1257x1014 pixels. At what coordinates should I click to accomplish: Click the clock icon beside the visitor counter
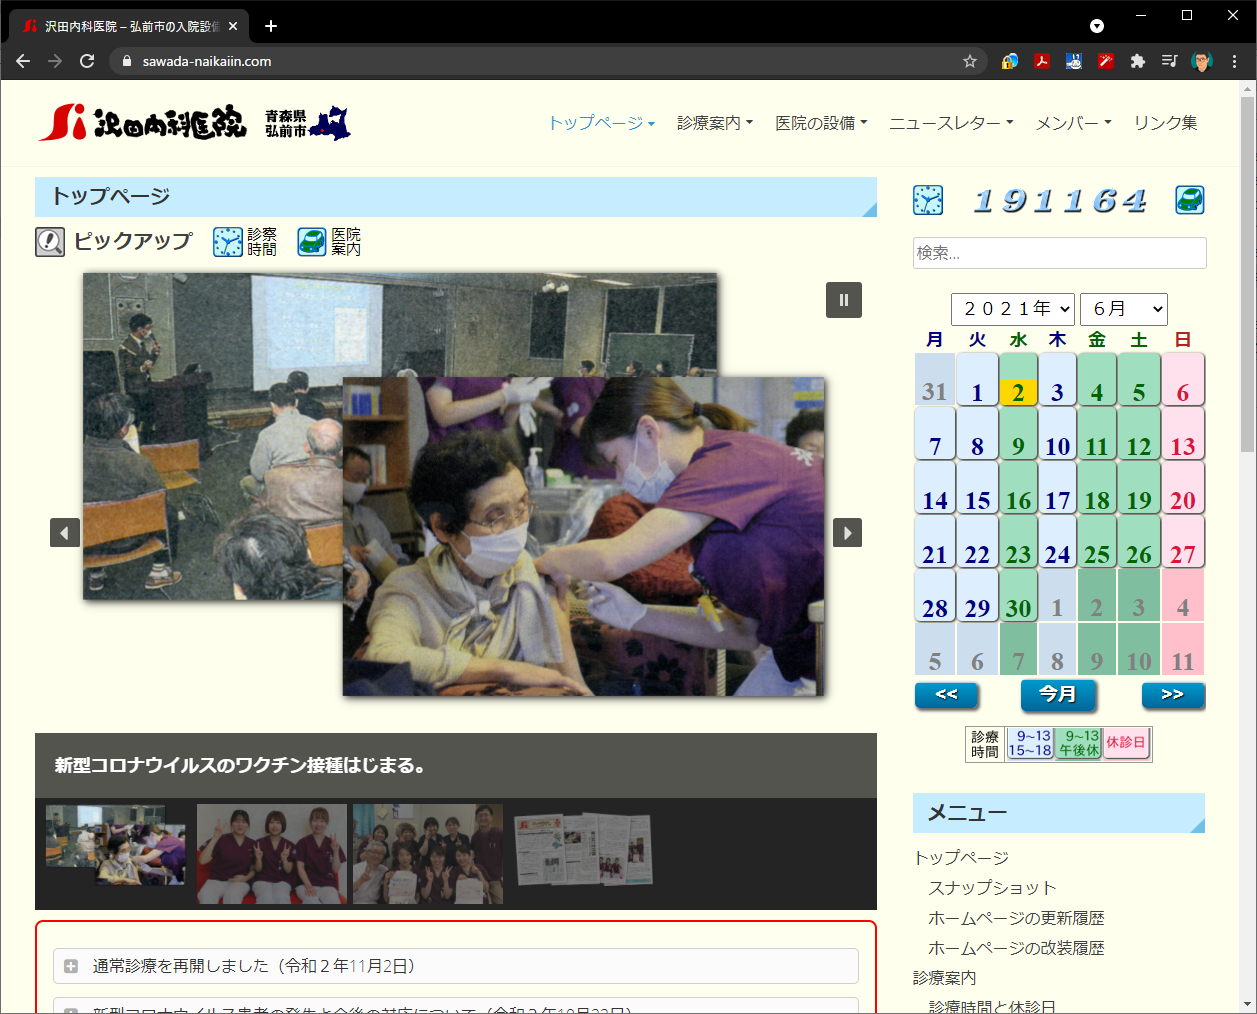[928, 200]
